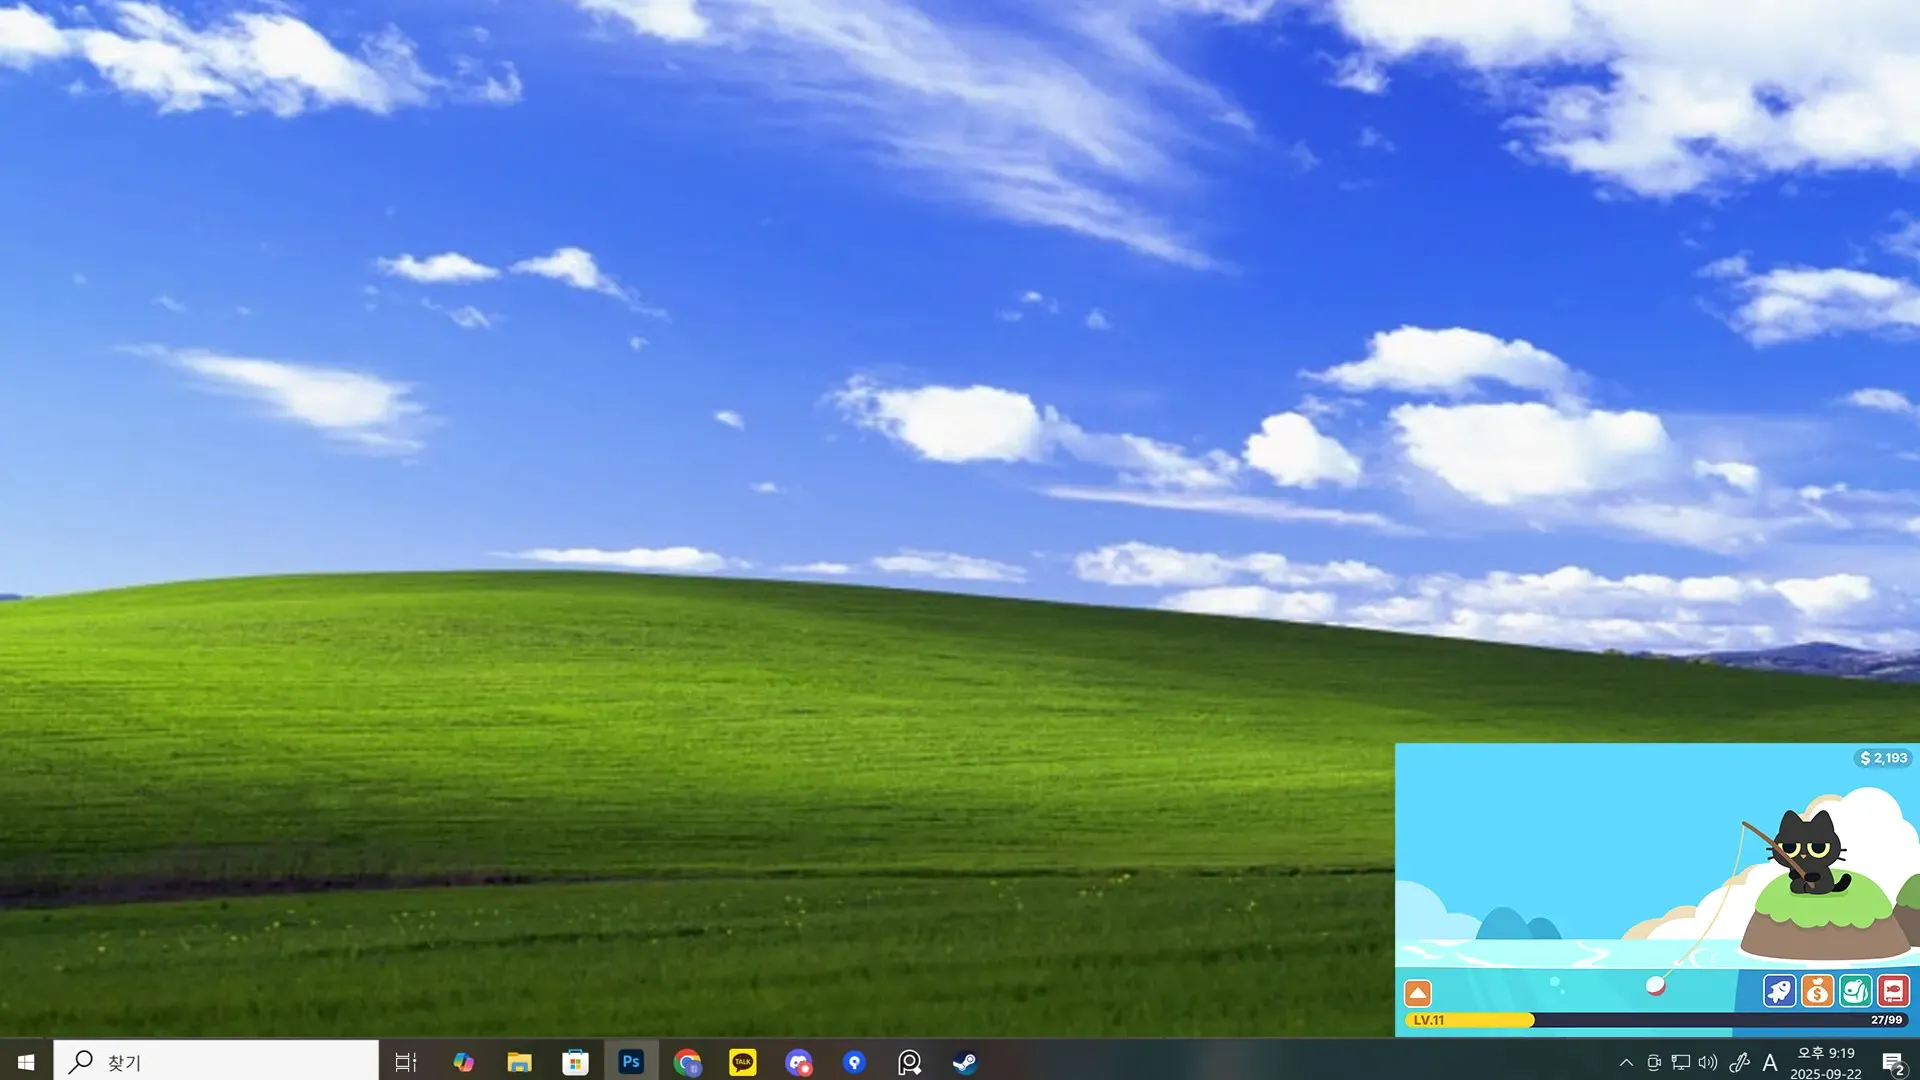Open the blue fish rocket boost icon
This screenshot has width=1920, height=1080.
pos(1779,991)
